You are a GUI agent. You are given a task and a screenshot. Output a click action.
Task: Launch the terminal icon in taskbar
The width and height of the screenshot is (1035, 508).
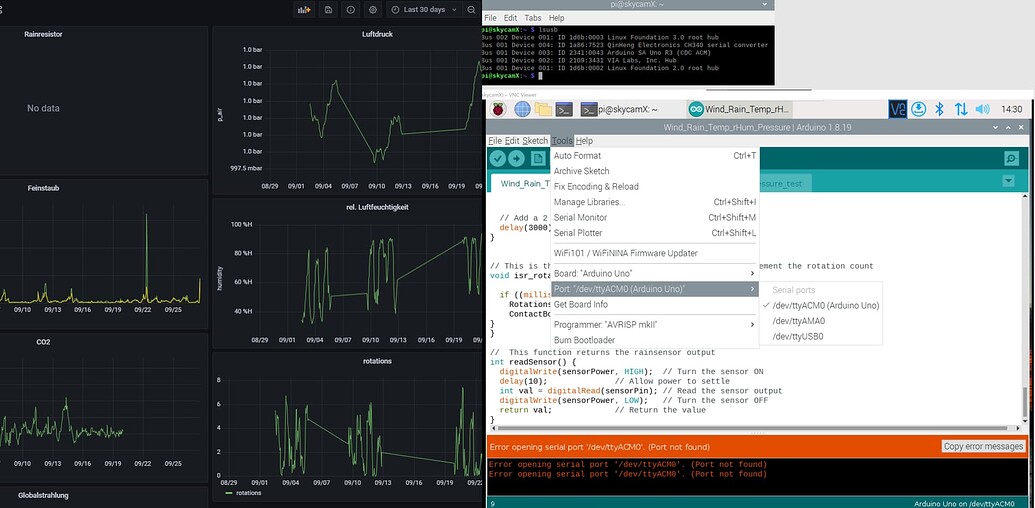[564, 110]
